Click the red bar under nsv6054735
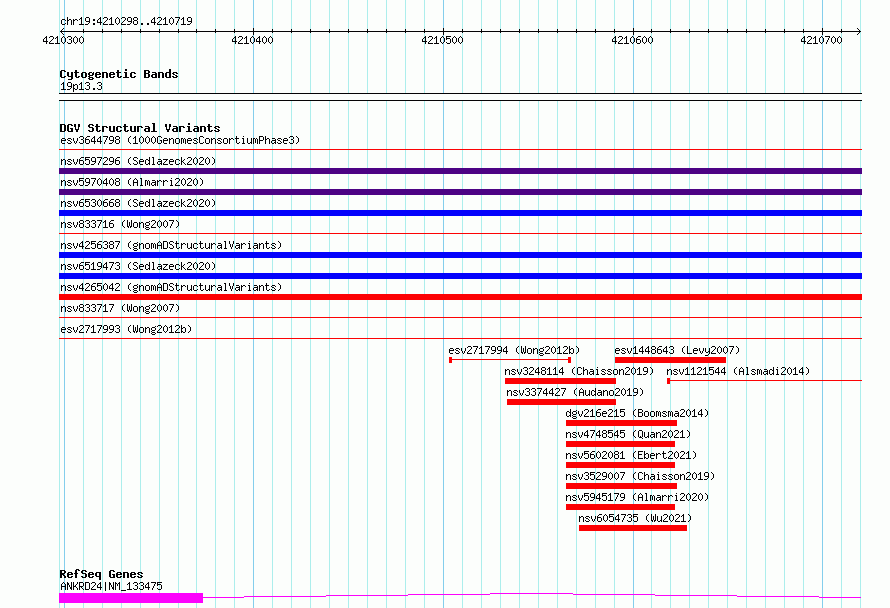Screen dimensions: 890x608 [633, 528]
